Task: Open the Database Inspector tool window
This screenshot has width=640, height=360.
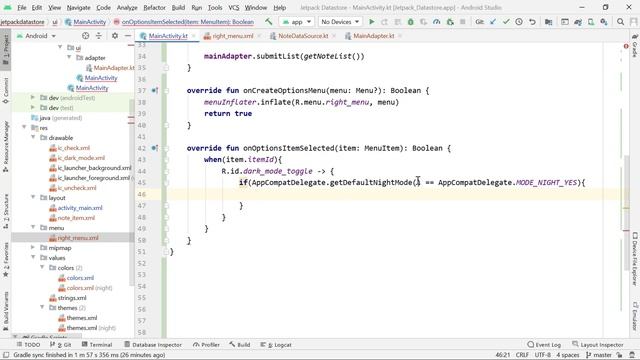Action: click(153, 345)
